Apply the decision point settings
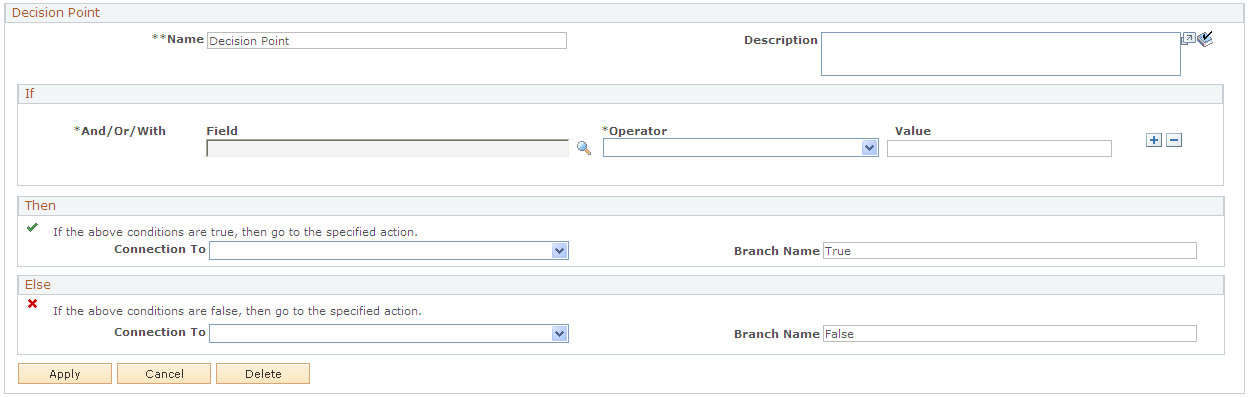The image size is (1250, 398). pos(65,374)
